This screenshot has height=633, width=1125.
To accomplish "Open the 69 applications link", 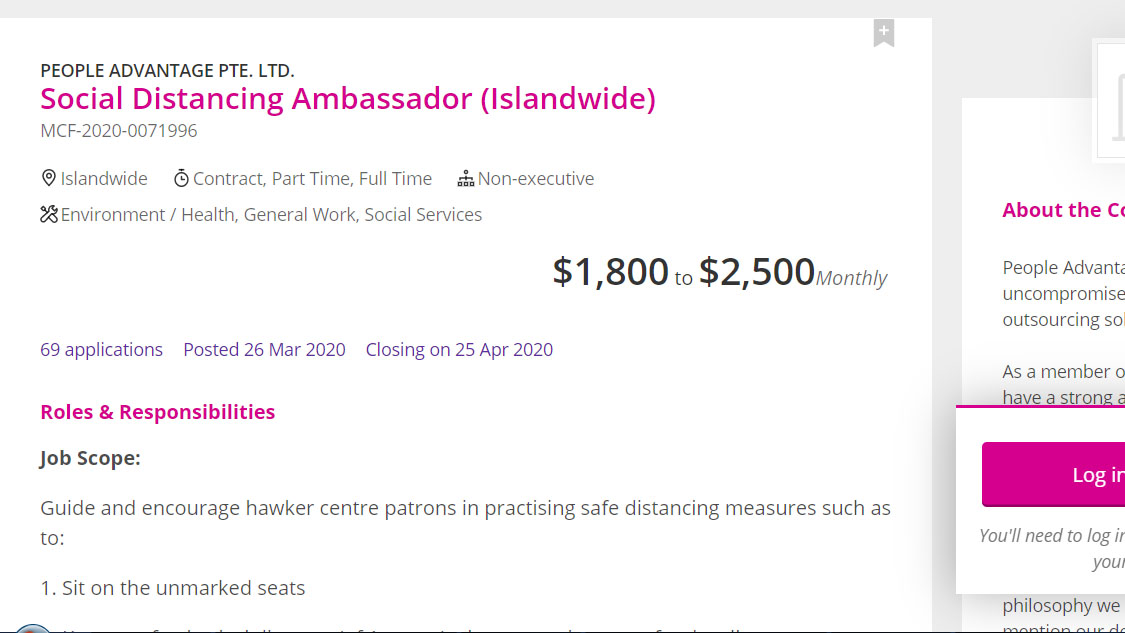I will click(100, 349).
